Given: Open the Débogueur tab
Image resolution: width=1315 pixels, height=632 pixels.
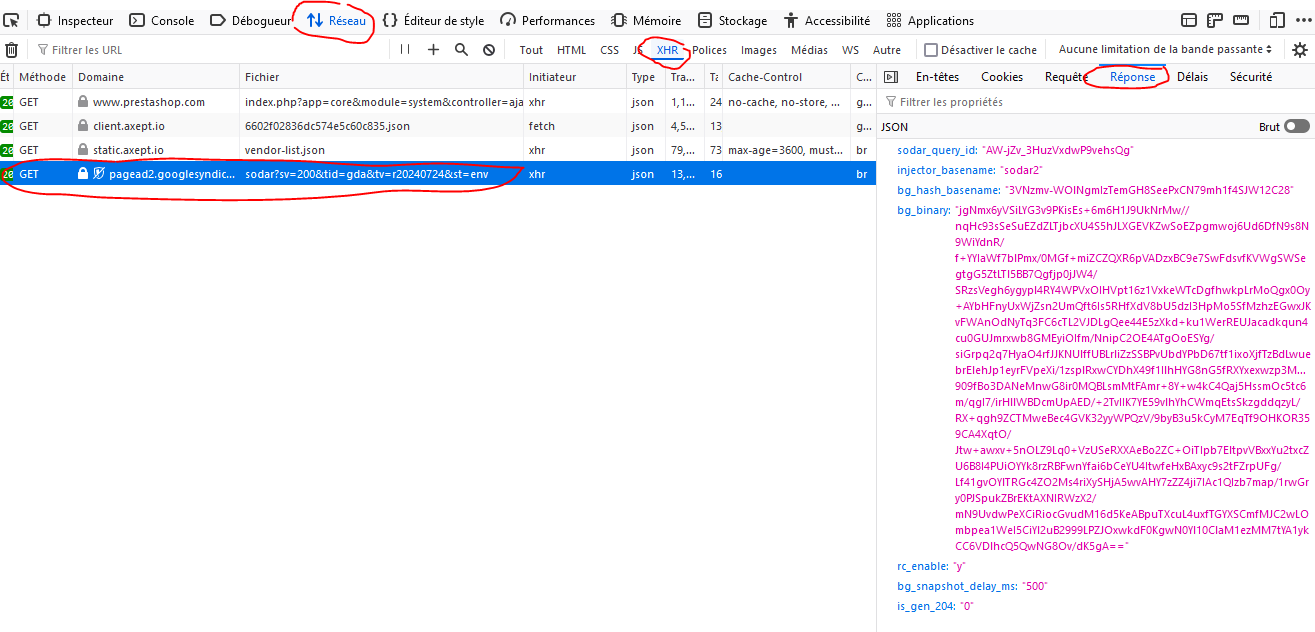Looking at the screenshot, I should click(x=250, y=20).
